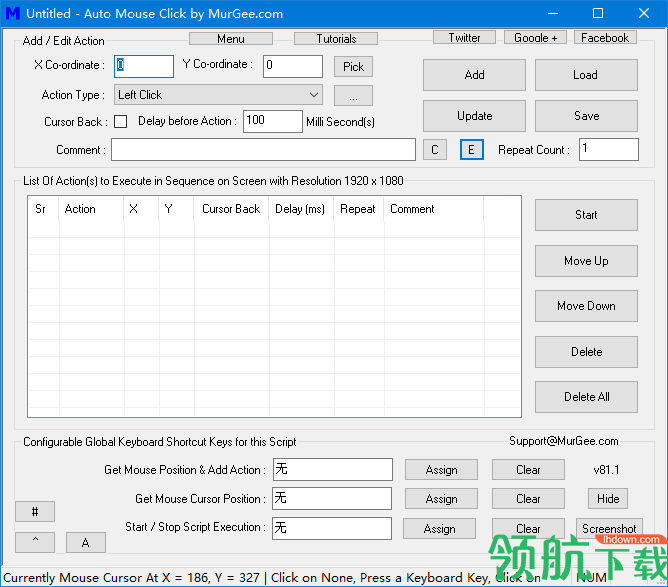Click the ^ button

click(35, 542)
